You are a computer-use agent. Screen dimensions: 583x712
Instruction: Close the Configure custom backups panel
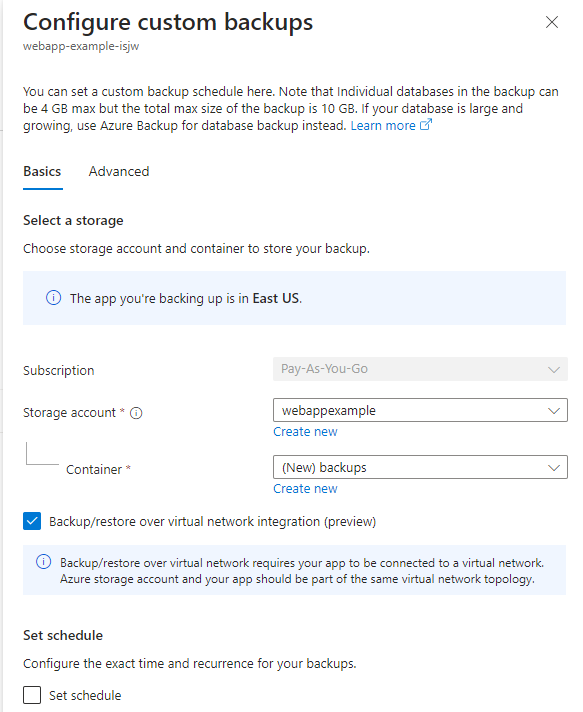tap(552, 22)
